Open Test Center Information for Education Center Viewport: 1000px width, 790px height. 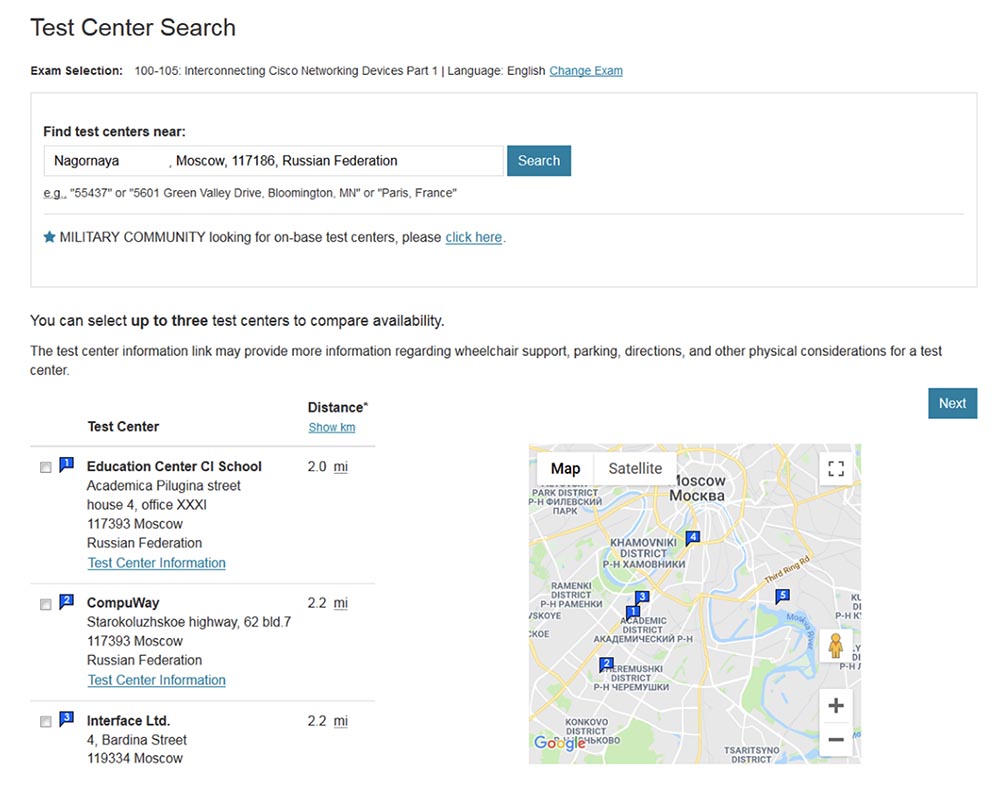(157, 563)
